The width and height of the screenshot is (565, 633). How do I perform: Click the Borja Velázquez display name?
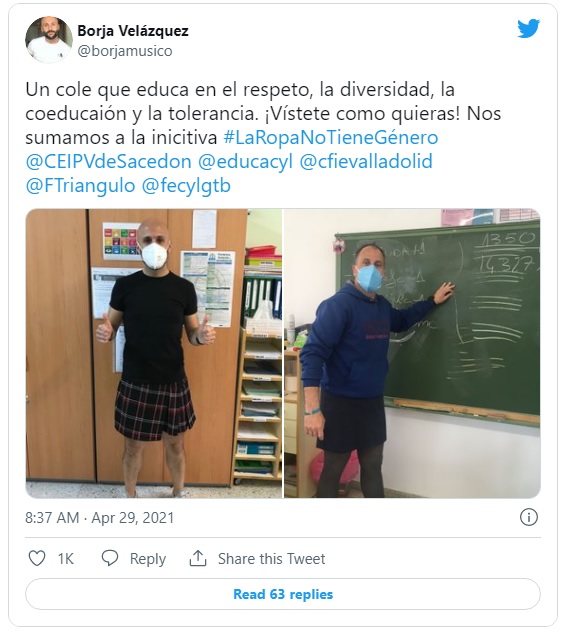(133, 31)
